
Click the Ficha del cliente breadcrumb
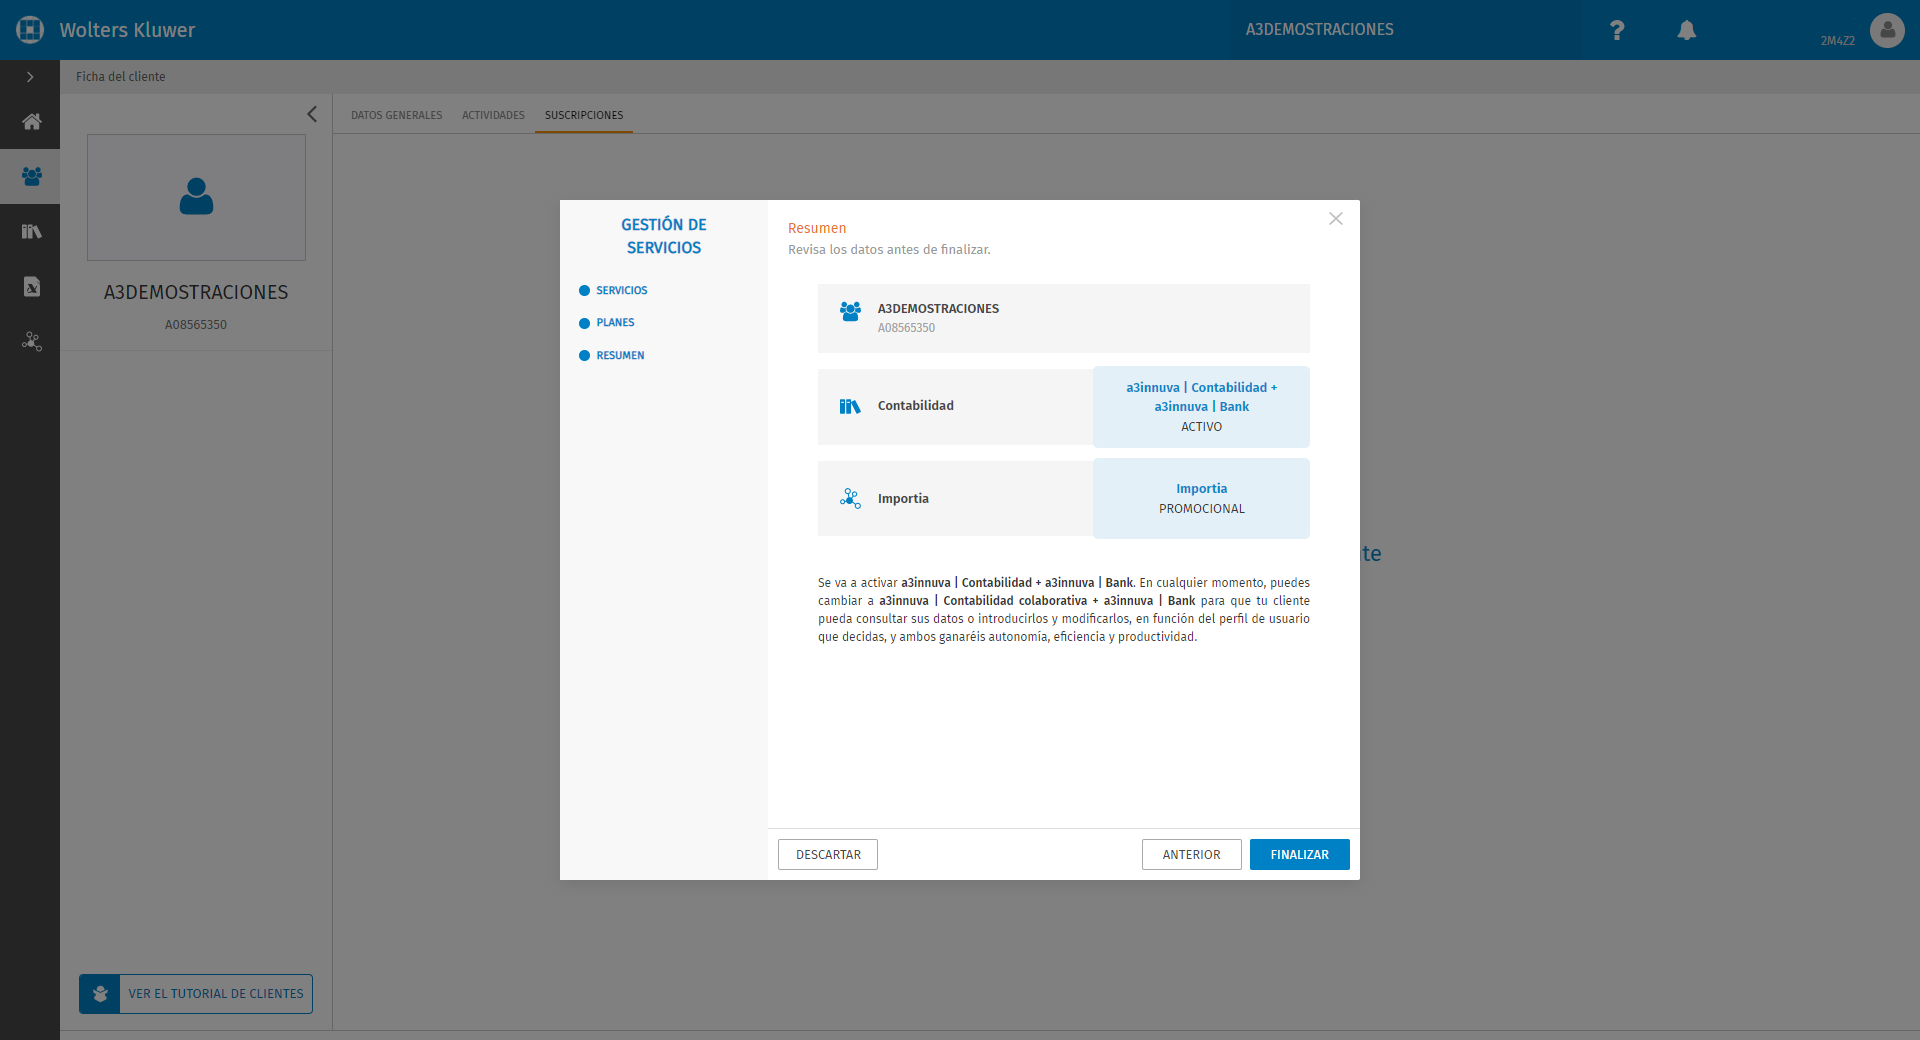[x=121, y=77]
